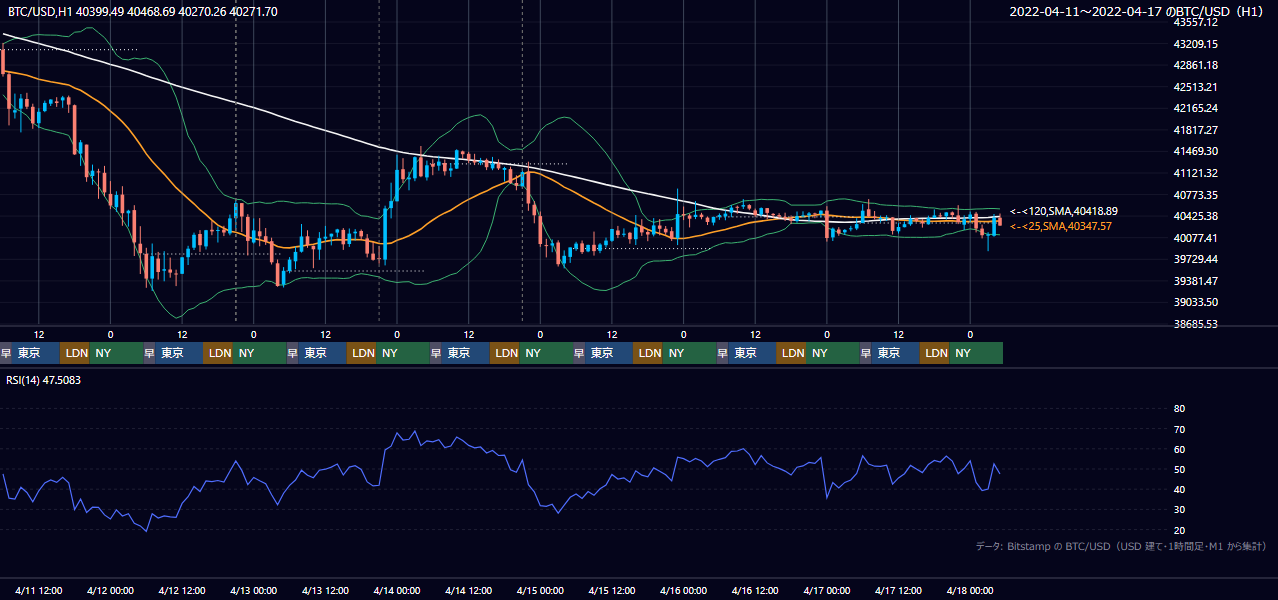Select the 4/13 00:00 date label
Viewport: 1278px width, 600px height.
(x=254, y=590)
